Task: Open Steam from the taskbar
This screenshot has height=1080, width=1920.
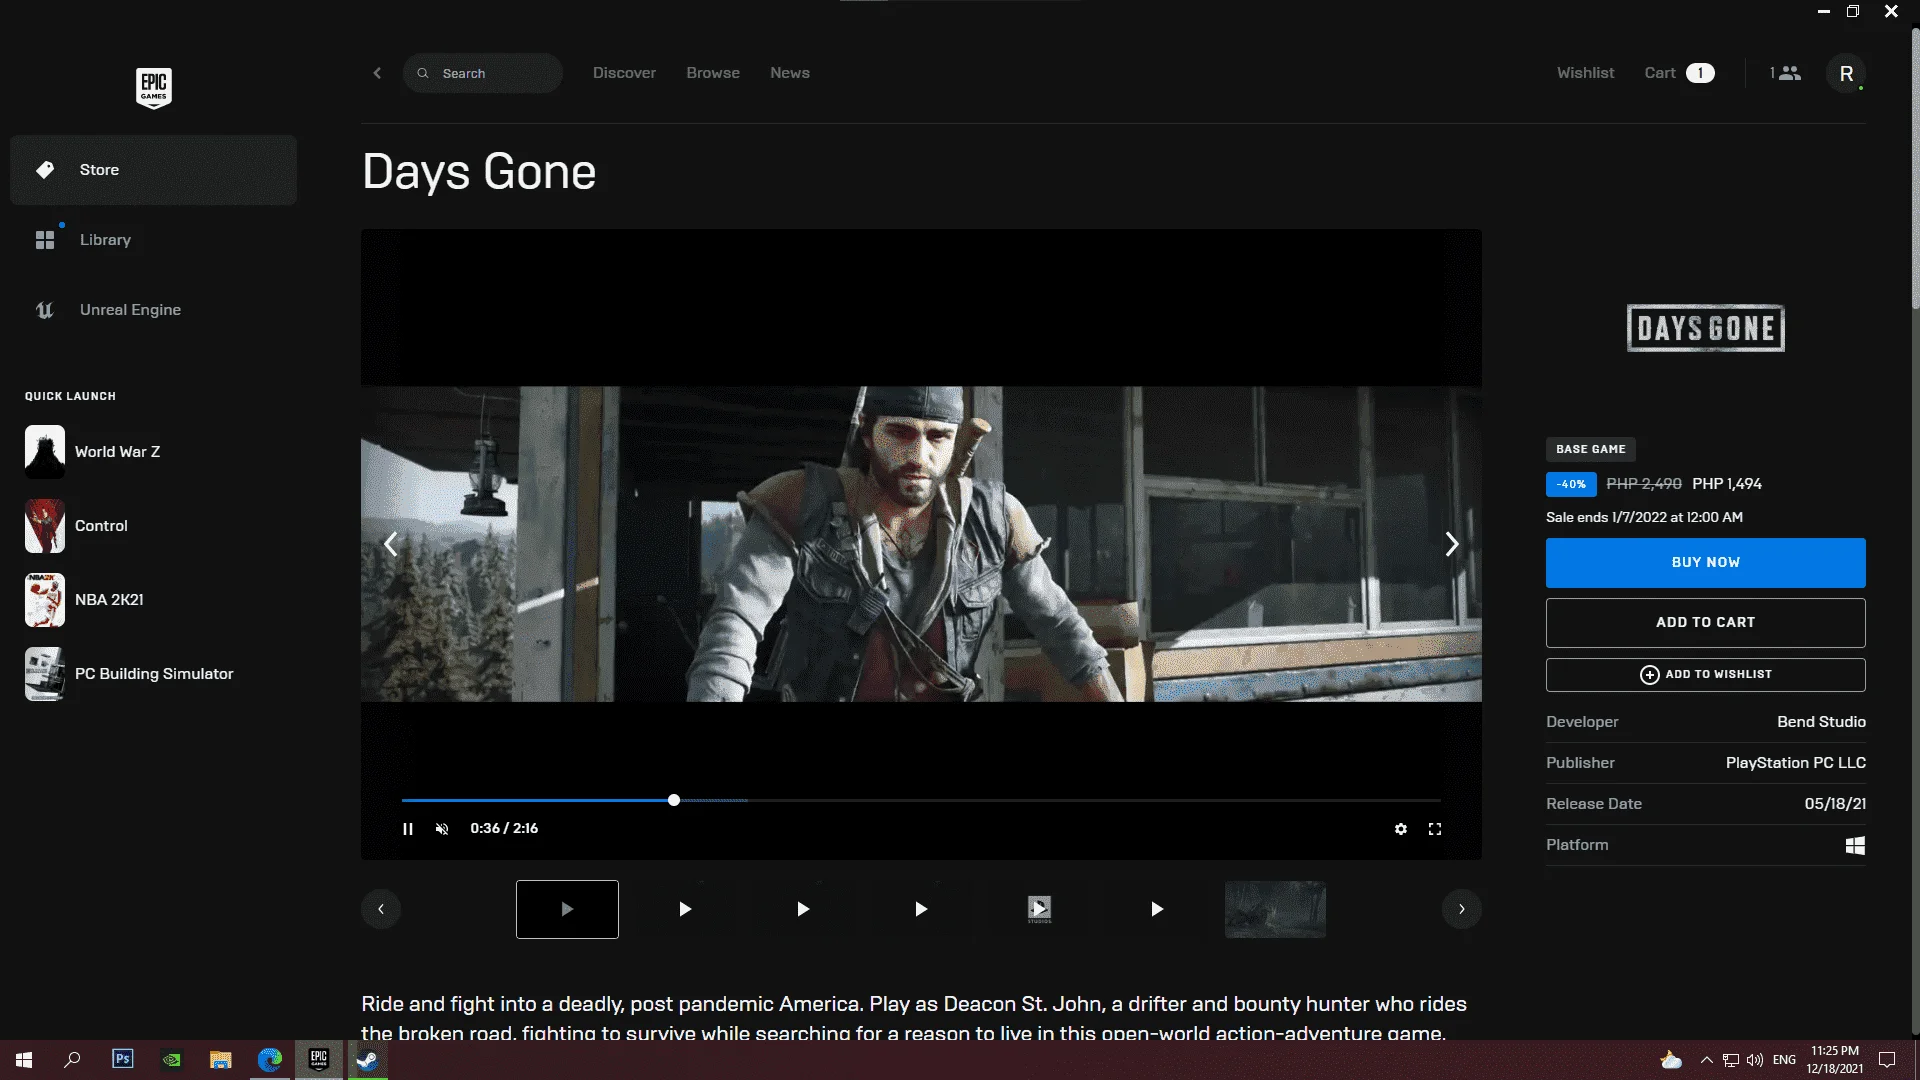Action: (368, 1060)
